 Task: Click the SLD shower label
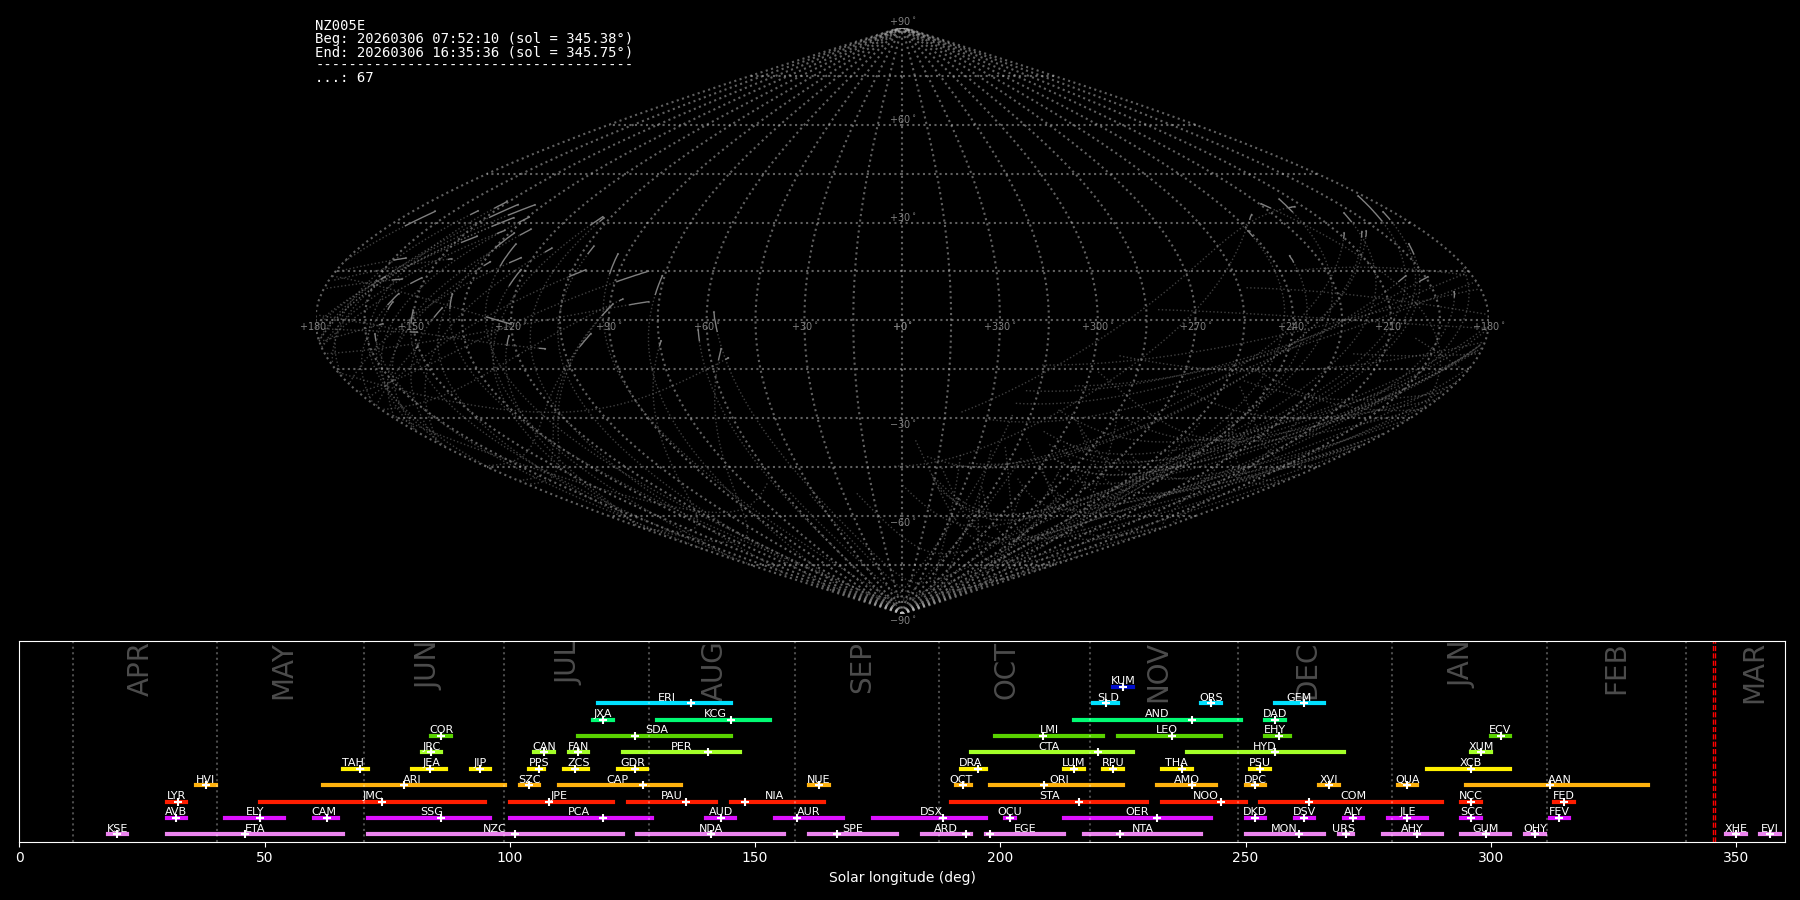coord(1108,698)
